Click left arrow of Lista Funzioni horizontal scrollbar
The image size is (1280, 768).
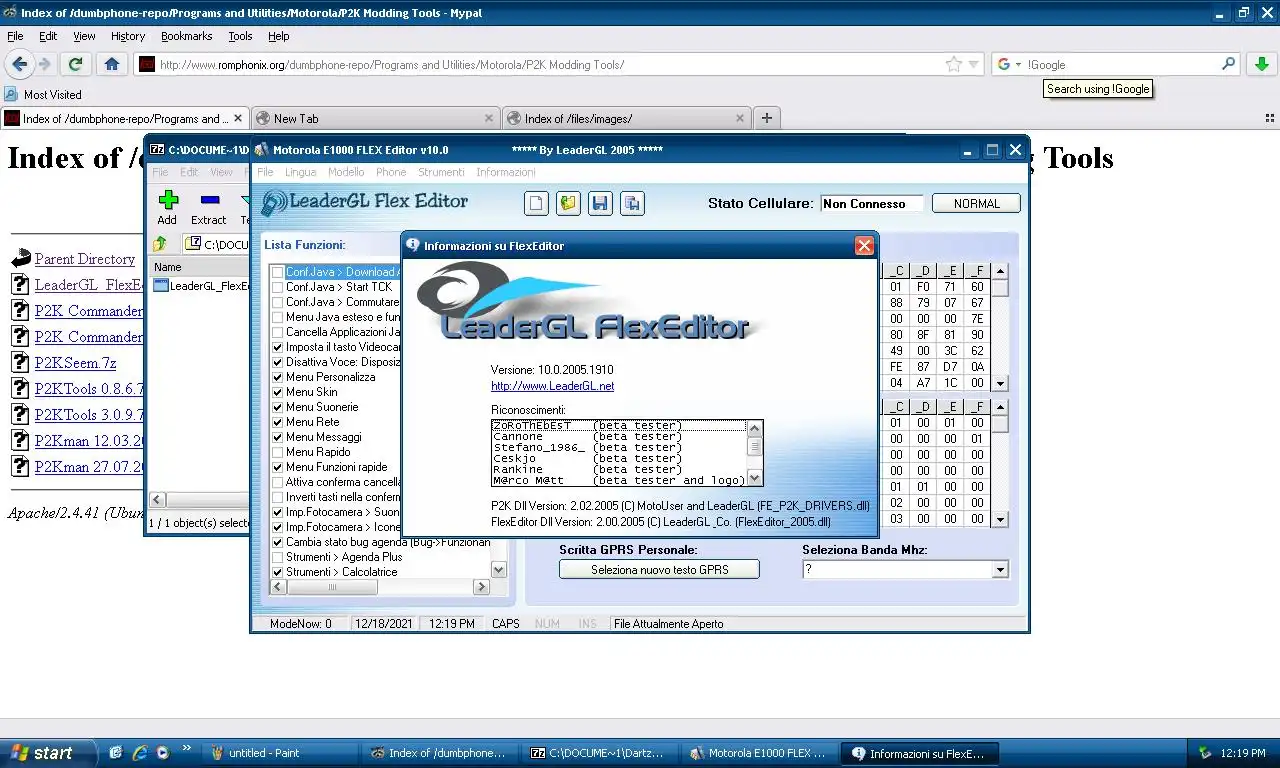[278, 587]
